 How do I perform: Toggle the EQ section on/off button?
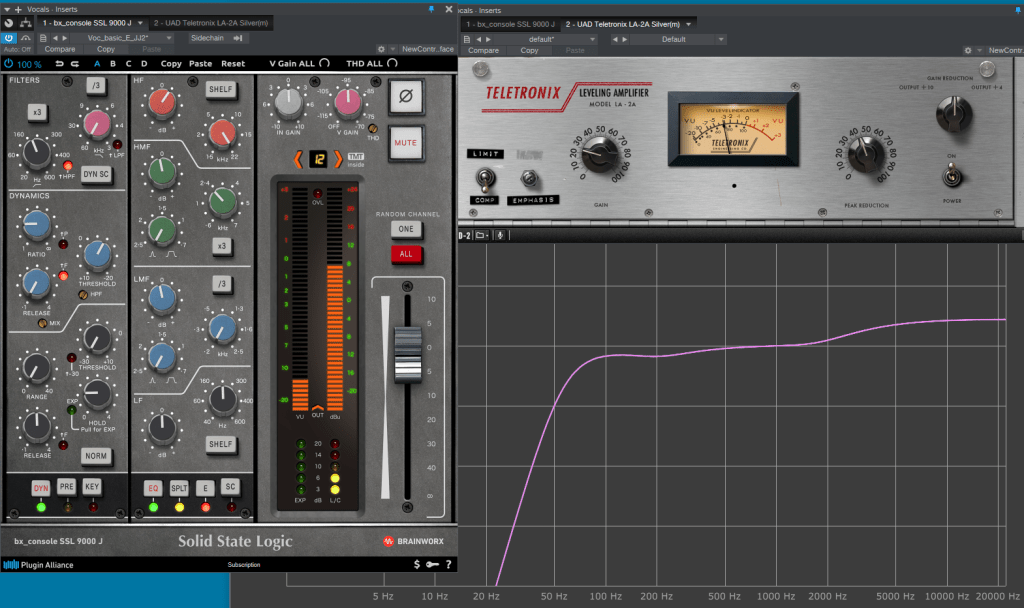[153, 488]
